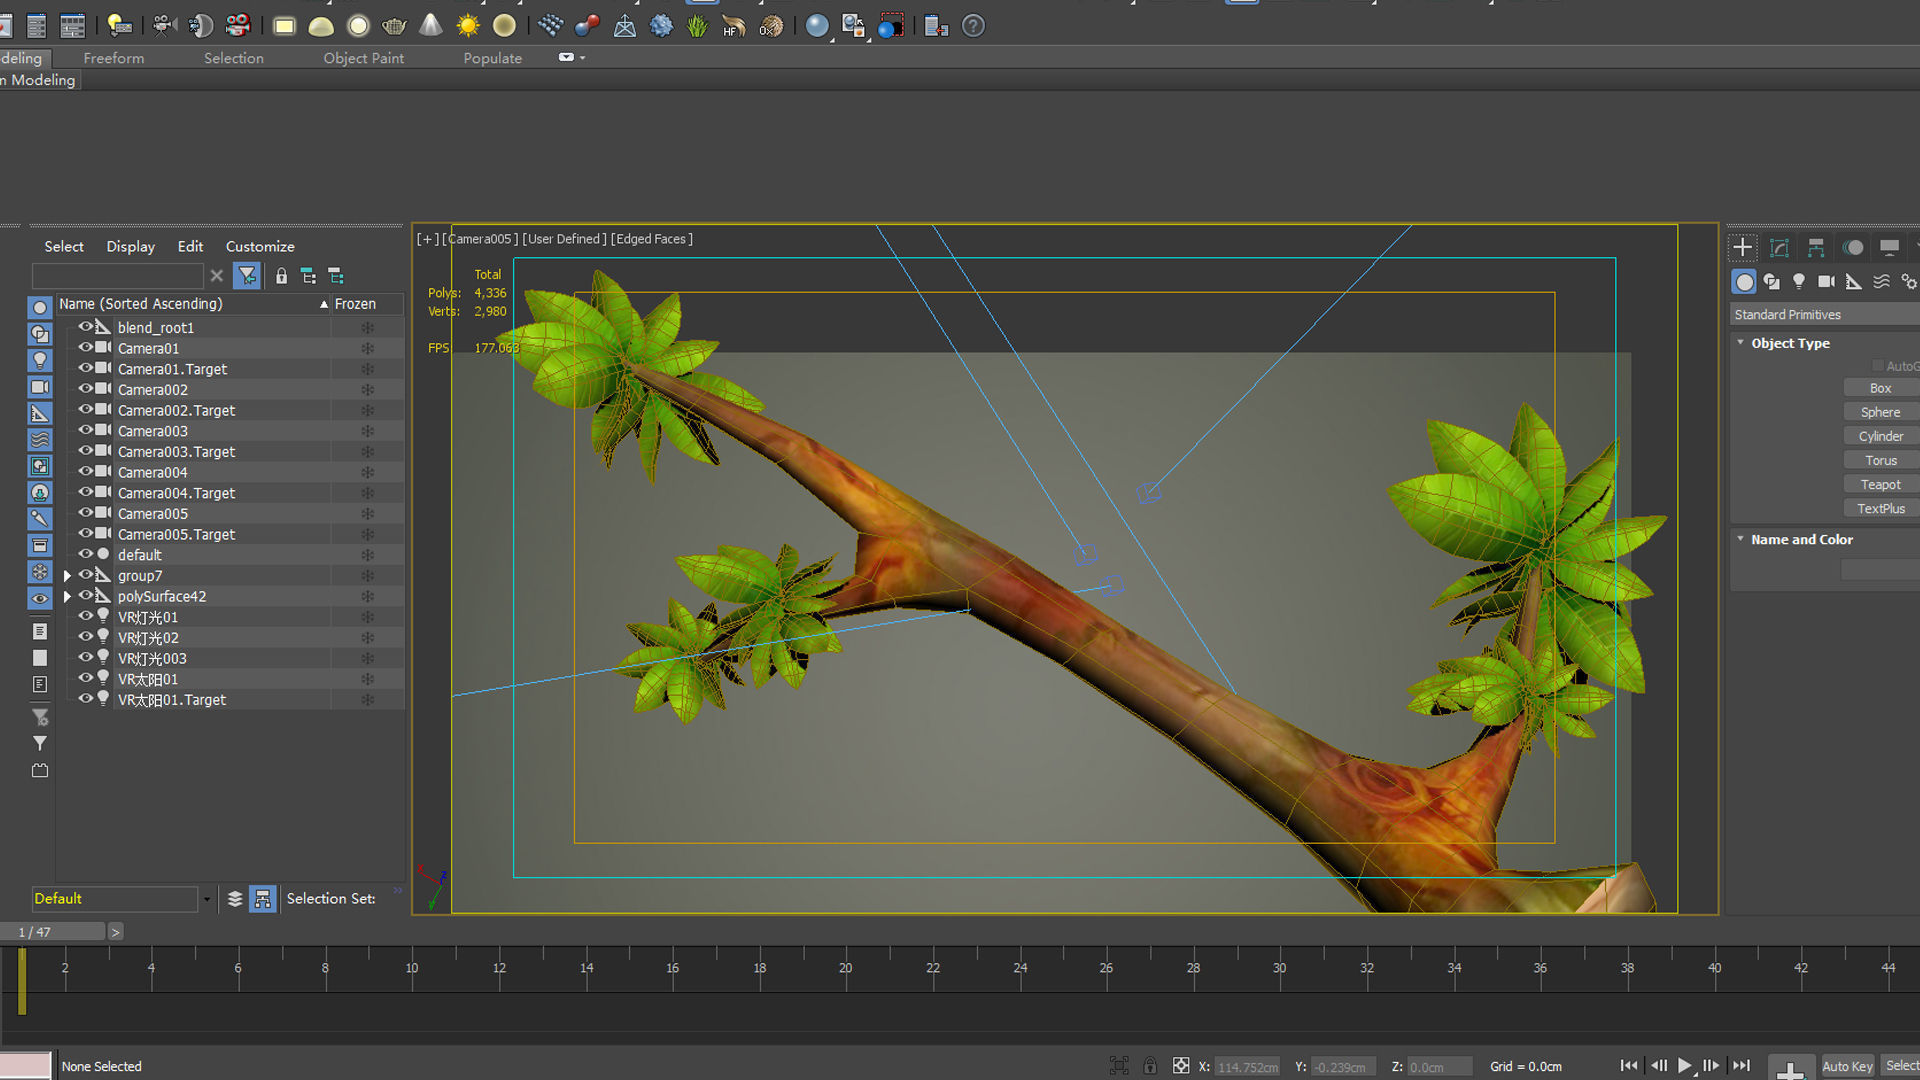Create a Sphere primitive
This screenshot has height=1080, width=1920.
1881,412
